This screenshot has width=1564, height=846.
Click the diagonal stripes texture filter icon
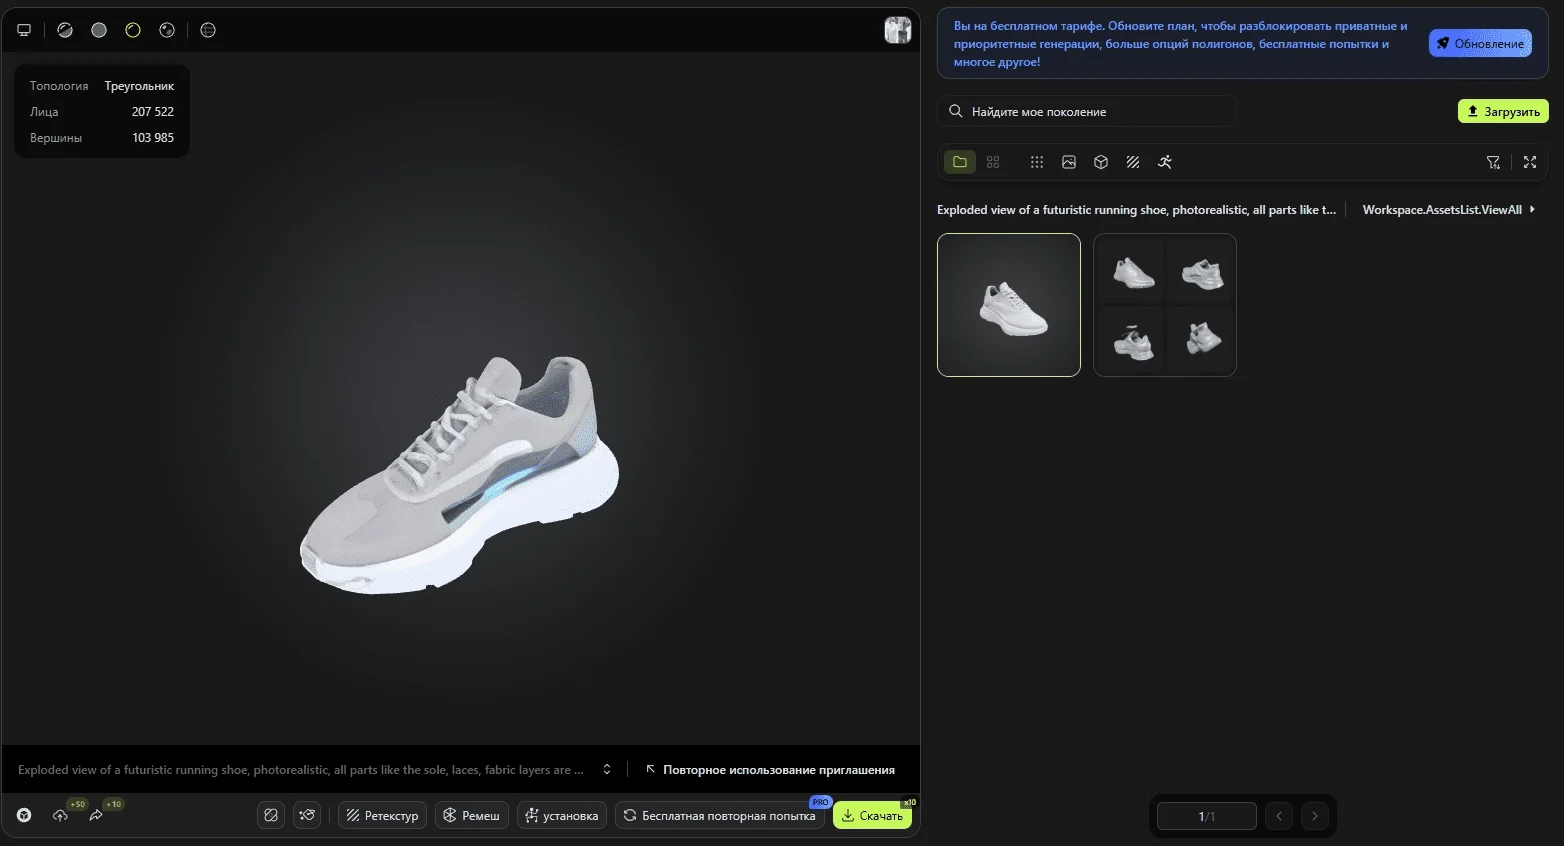click(x=1133, y=162)
